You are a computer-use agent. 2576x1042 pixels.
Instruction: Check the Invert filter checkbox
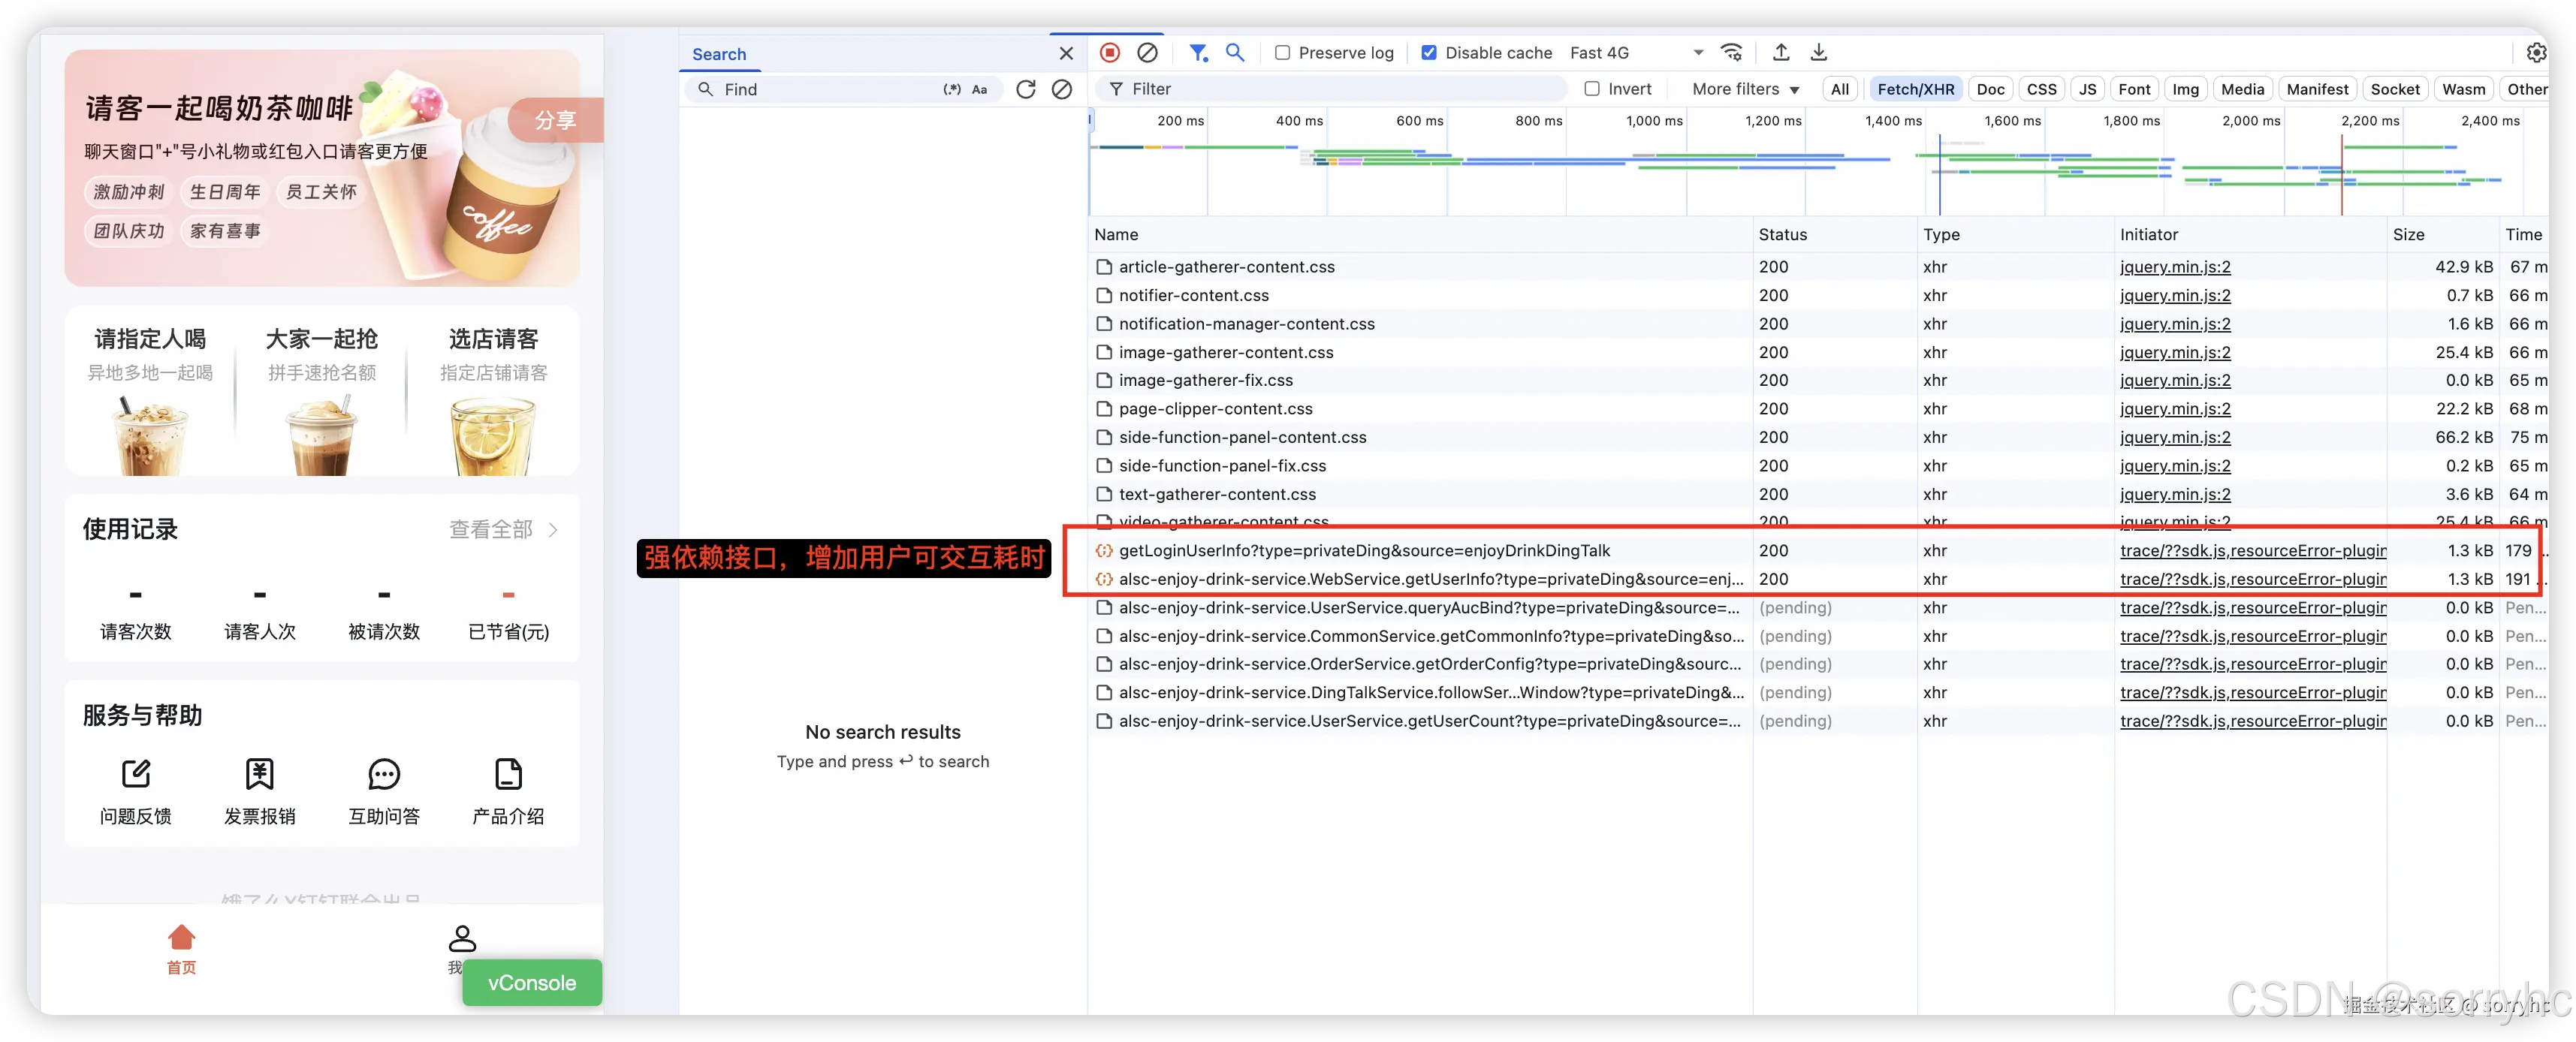(x=1592, y=89)
